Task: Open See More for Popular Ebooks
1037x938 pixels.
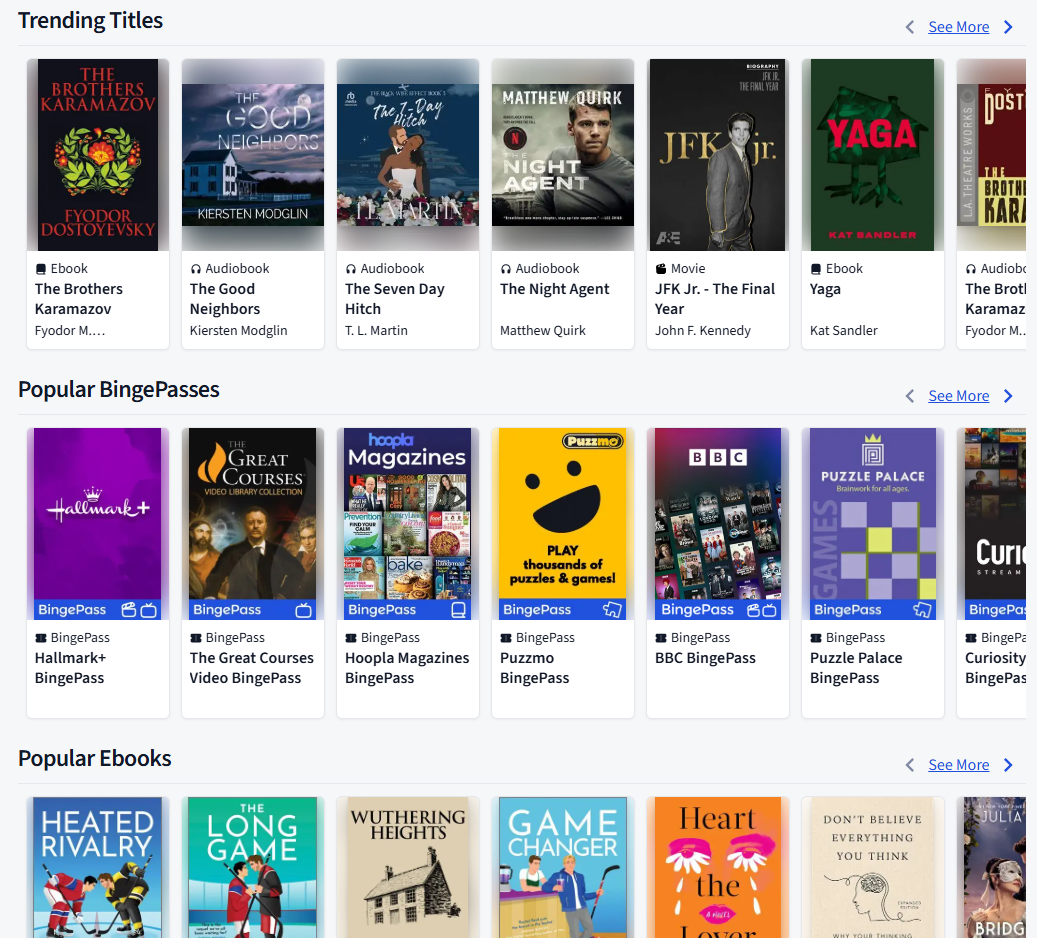Action: [959, 764]
